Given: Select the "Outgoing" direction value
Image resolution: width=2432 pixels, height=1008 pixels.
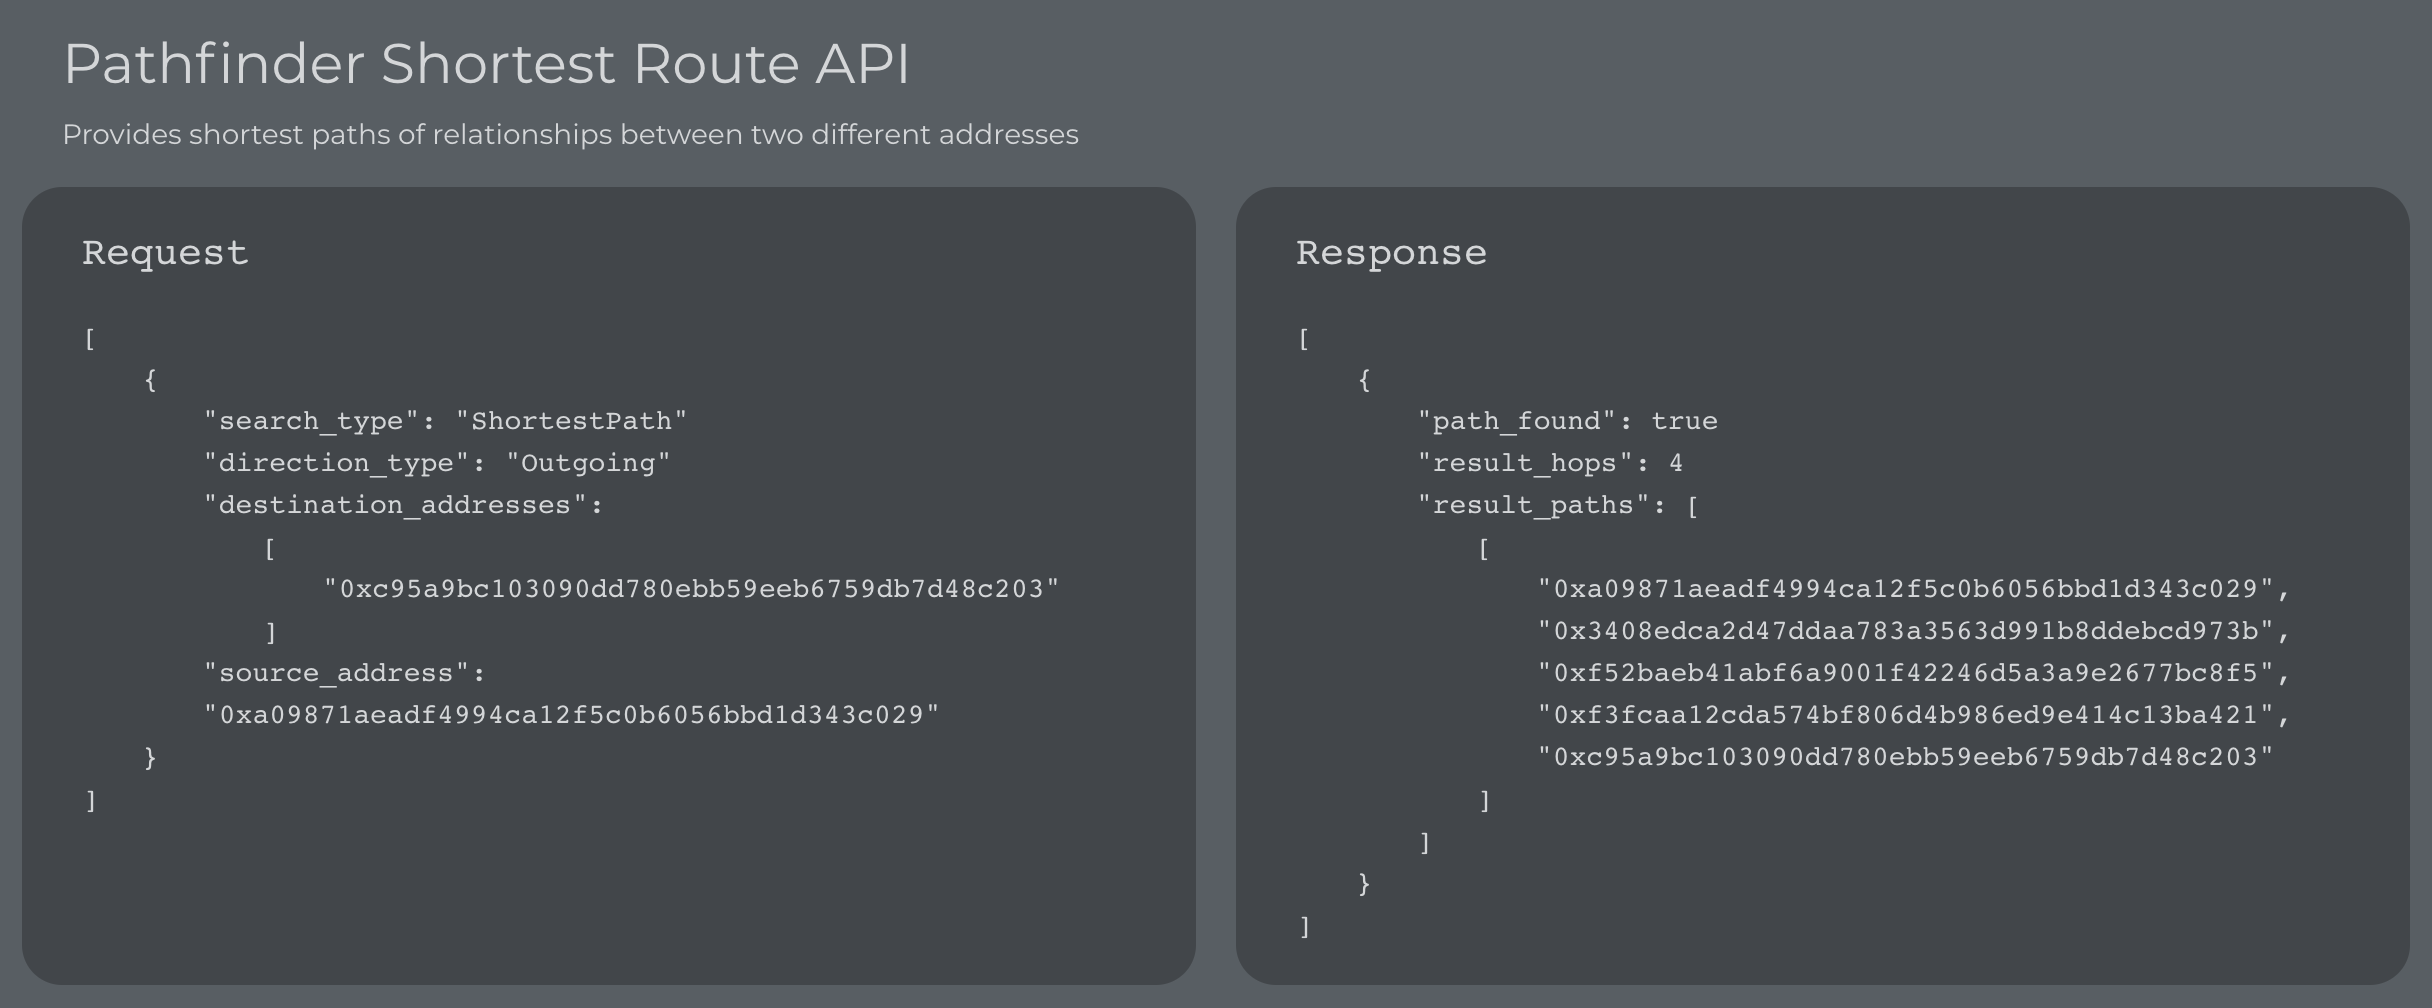Looking at the screenshot, I should tap(588, 463).
